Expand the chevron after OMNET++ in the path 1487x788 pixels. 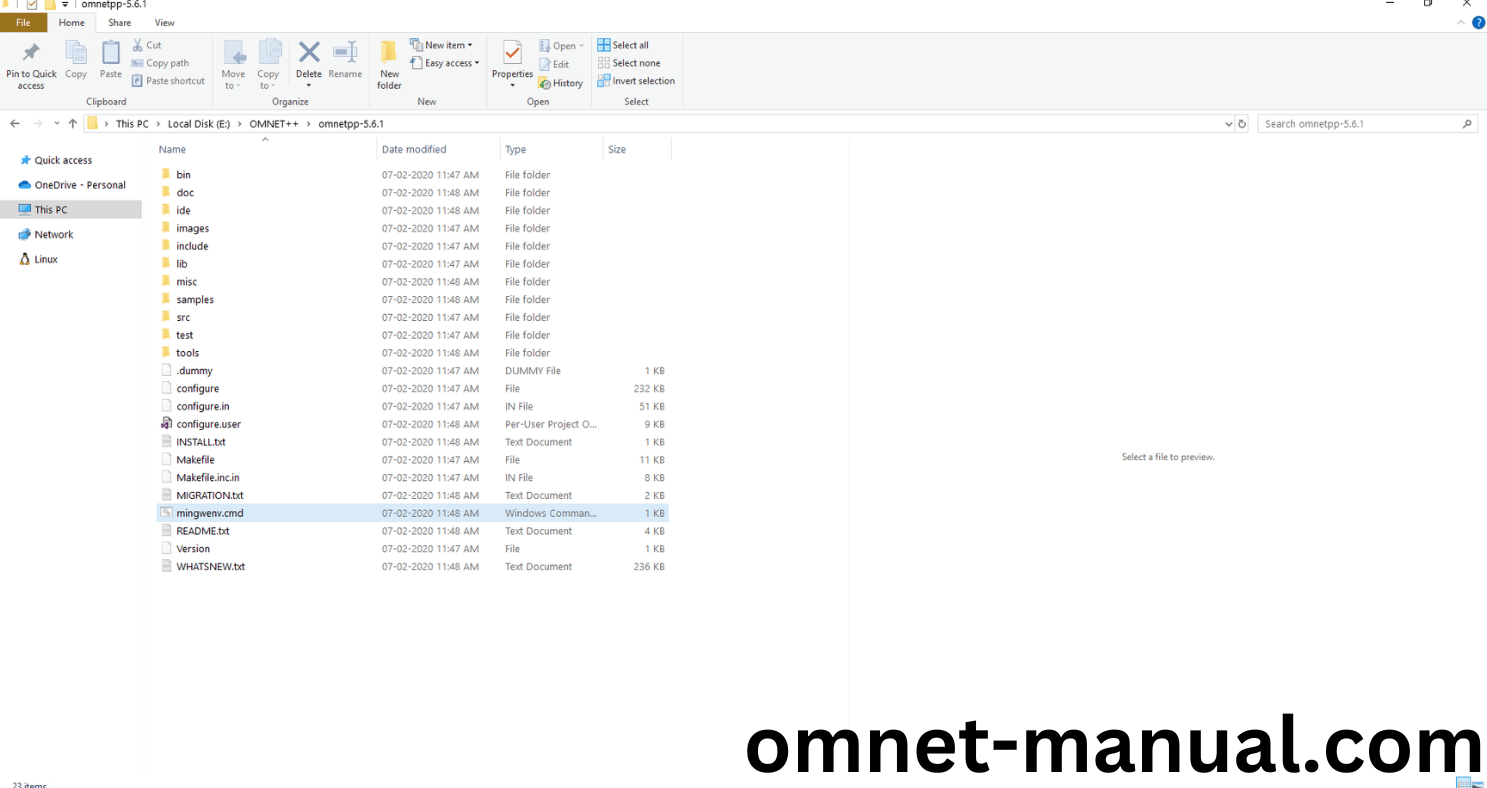coord(308,124)
